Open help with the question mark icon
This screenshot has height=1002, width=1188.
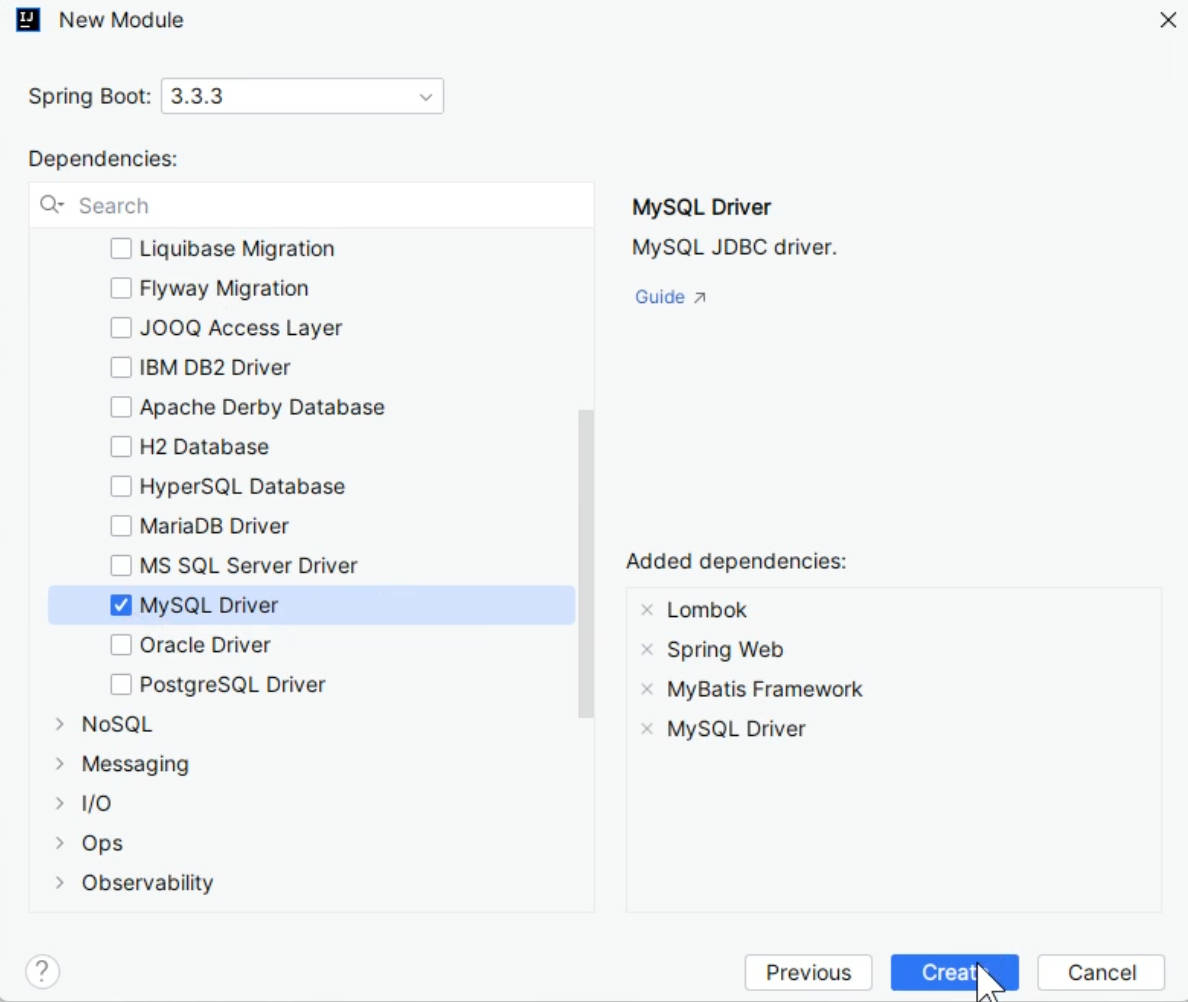(43, 971)
